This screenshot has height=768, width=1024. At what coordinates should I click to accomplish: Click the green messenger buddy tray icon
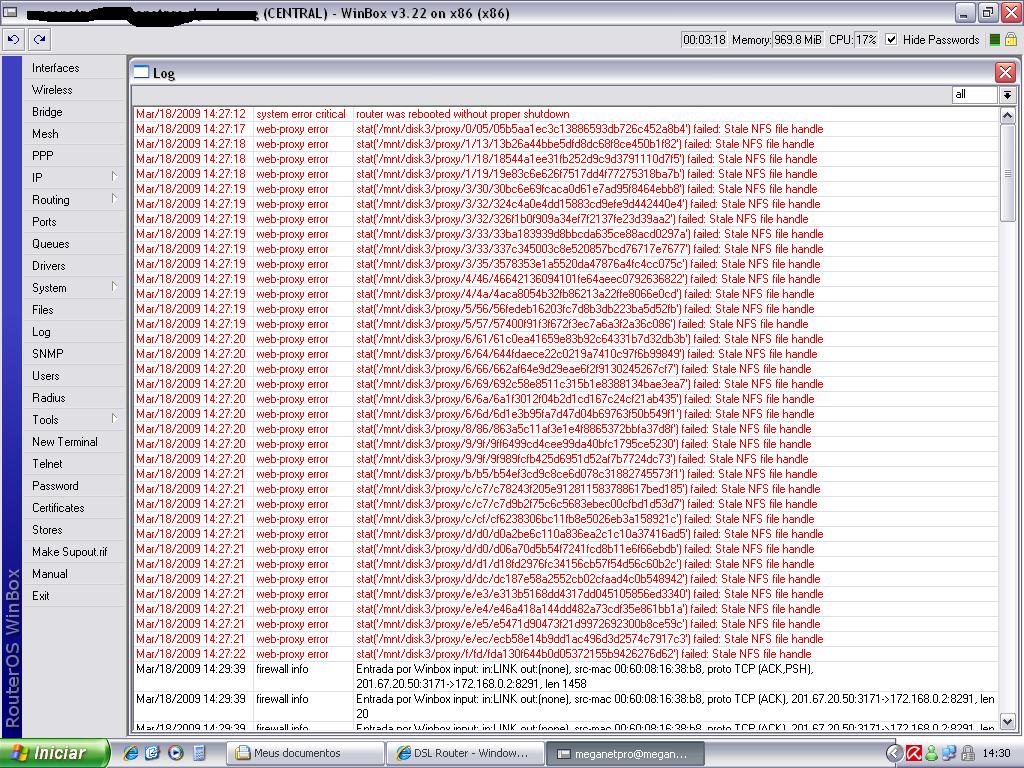pyautogui.click(x=931, y=753)
